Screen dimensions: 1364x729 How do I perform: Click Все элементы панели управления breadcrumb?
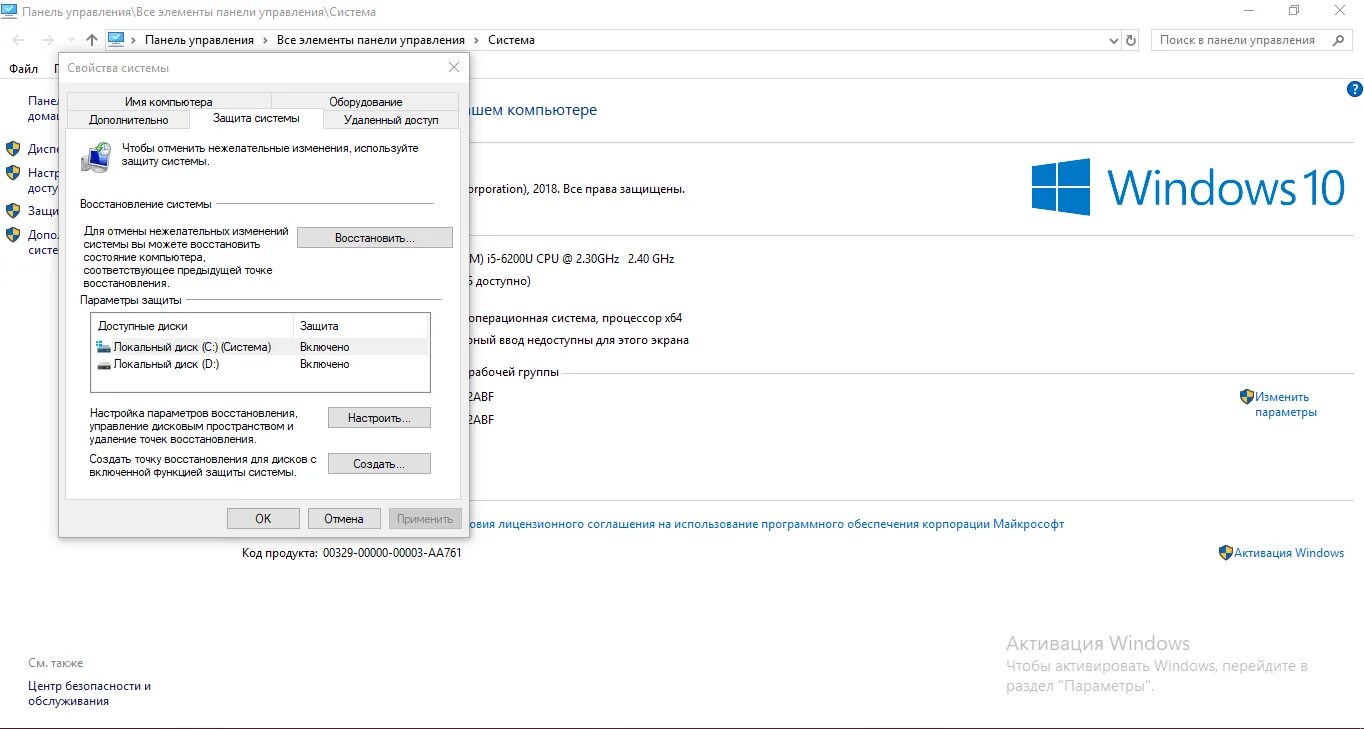pos(371,40)
